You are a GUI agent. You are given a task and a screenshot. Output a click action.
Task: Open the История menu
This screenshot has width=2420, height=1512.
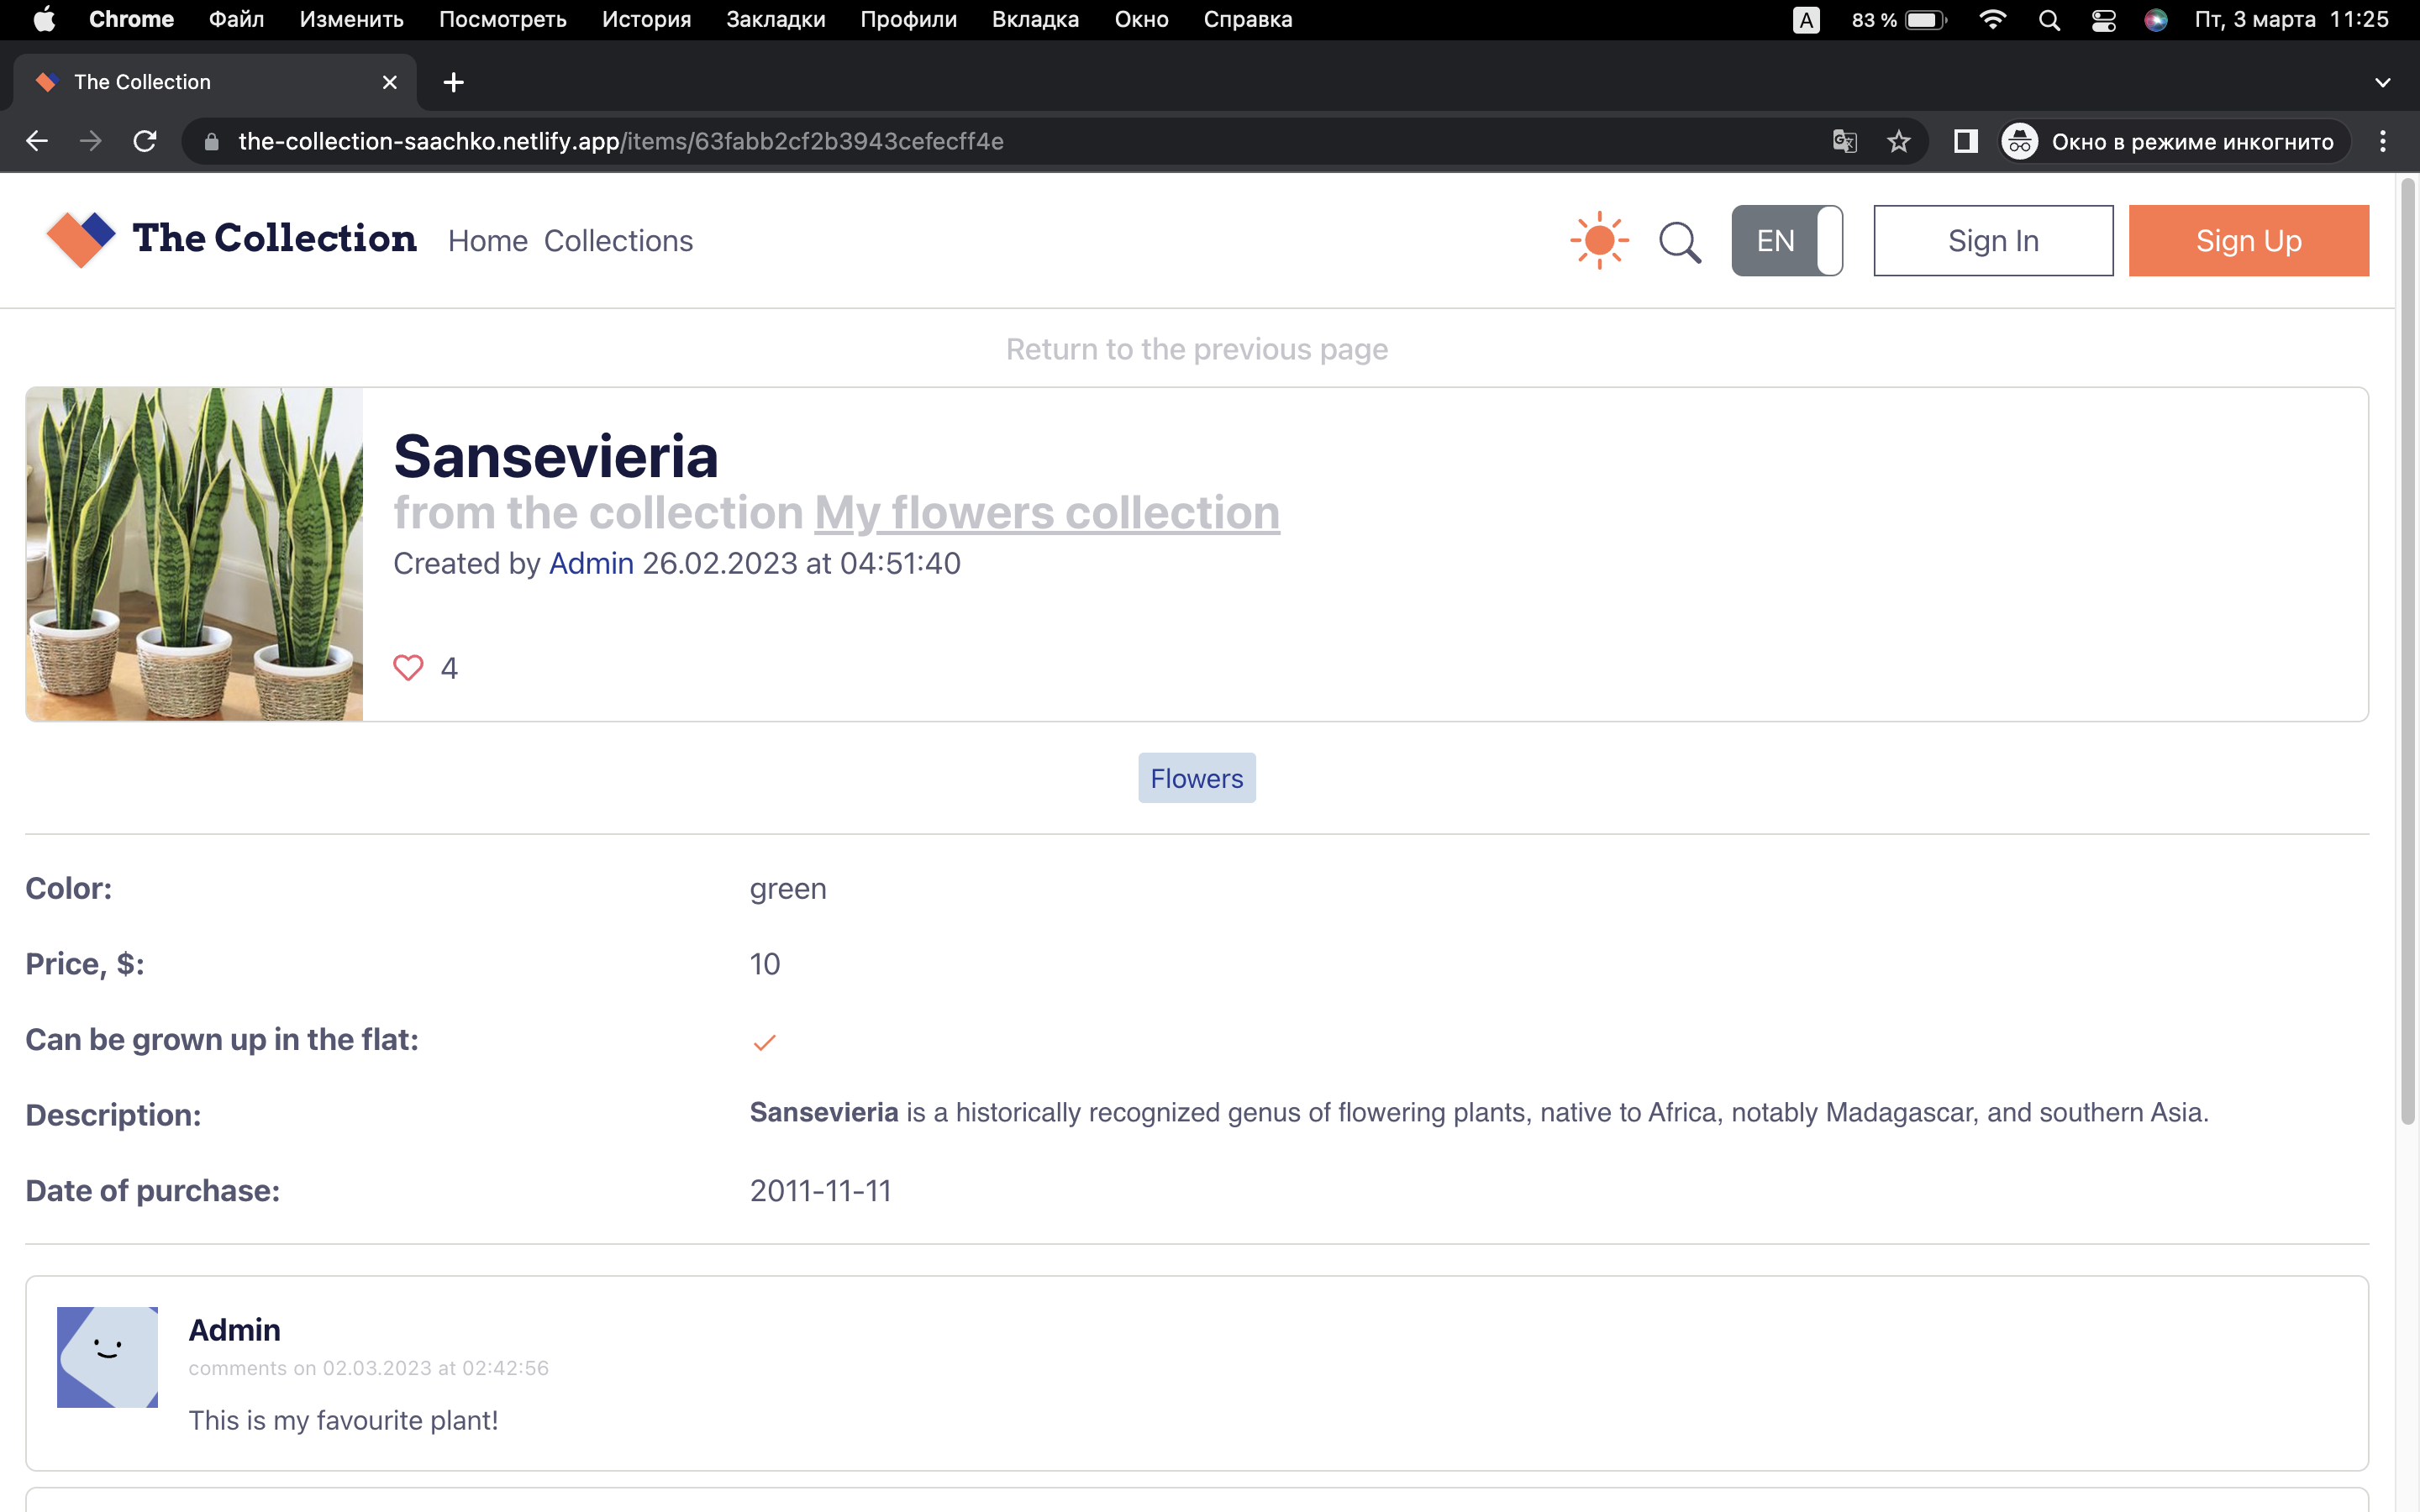(x=645, y=19)
